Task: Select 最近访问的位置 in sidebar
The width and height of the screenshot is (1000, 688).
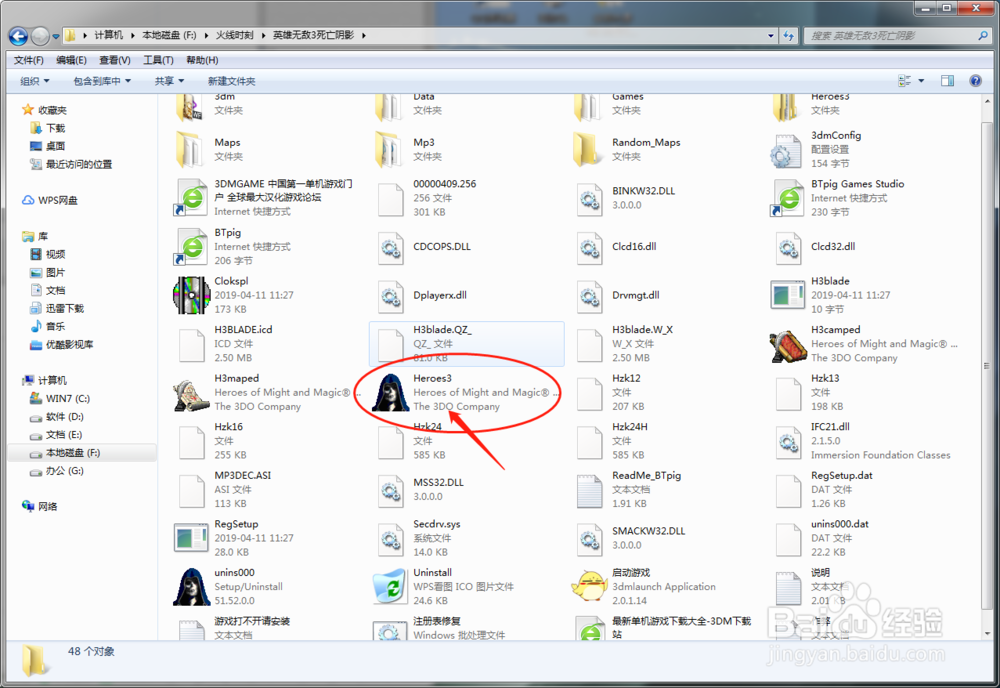Action: click(x=78, y=165)
